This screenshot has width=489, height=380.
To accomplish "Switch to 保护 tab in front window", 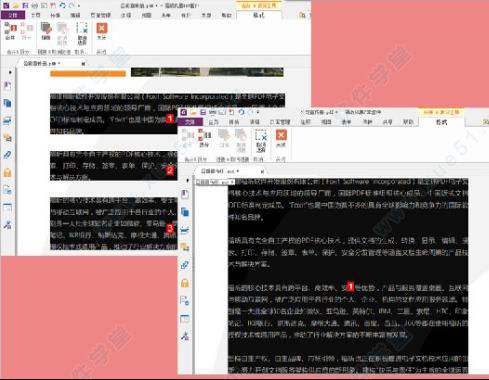I will (367, 122).
